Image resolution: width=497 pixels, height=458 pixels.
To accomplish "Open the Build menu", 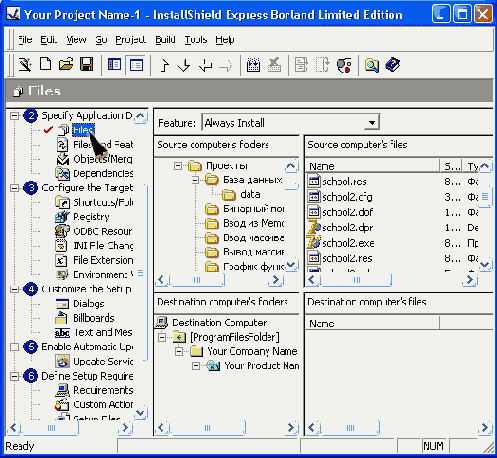I will click(x=165, y=40).
